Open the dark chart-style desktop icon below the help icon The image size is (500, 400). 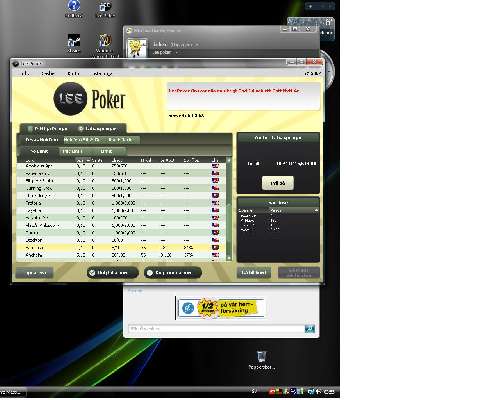tap(74, 40)
